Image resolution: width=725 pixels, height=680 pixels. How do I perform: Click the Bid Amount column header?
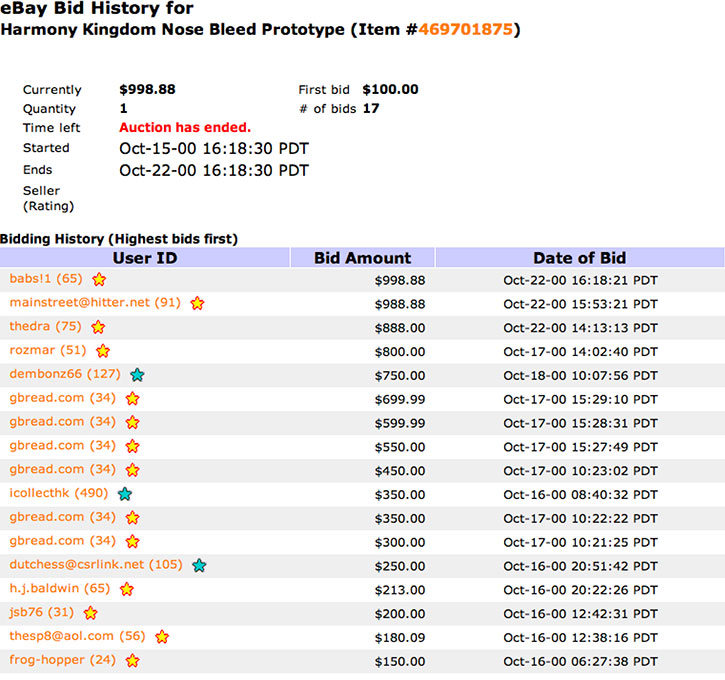pos(362,258)
